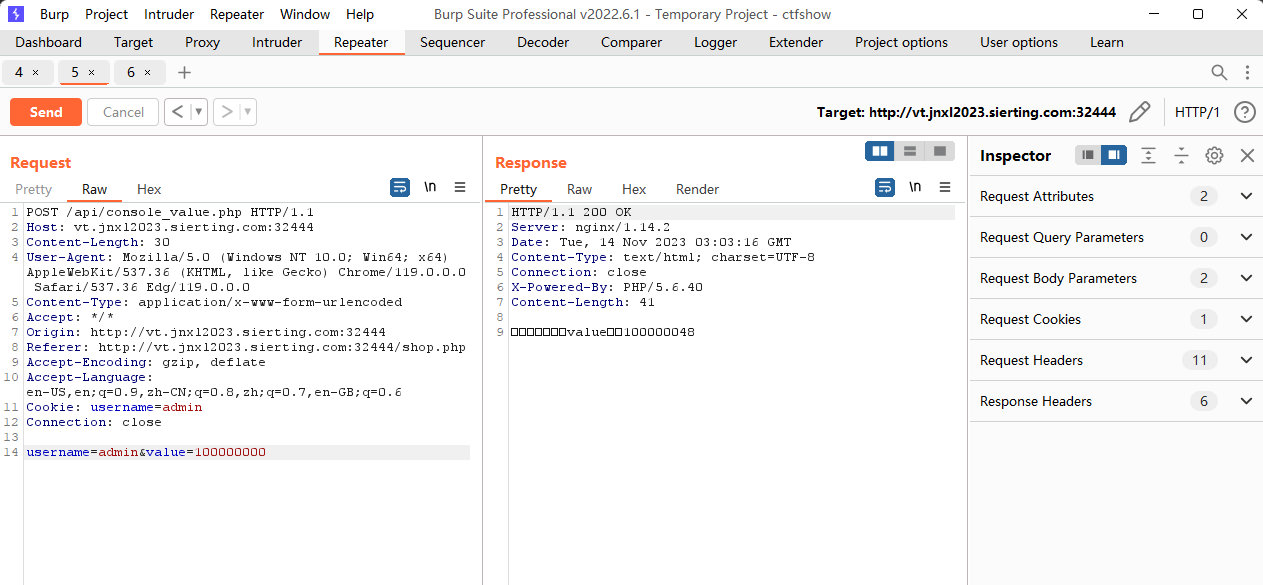Open Repeater help question mark icon

(x=1245, y=112)
